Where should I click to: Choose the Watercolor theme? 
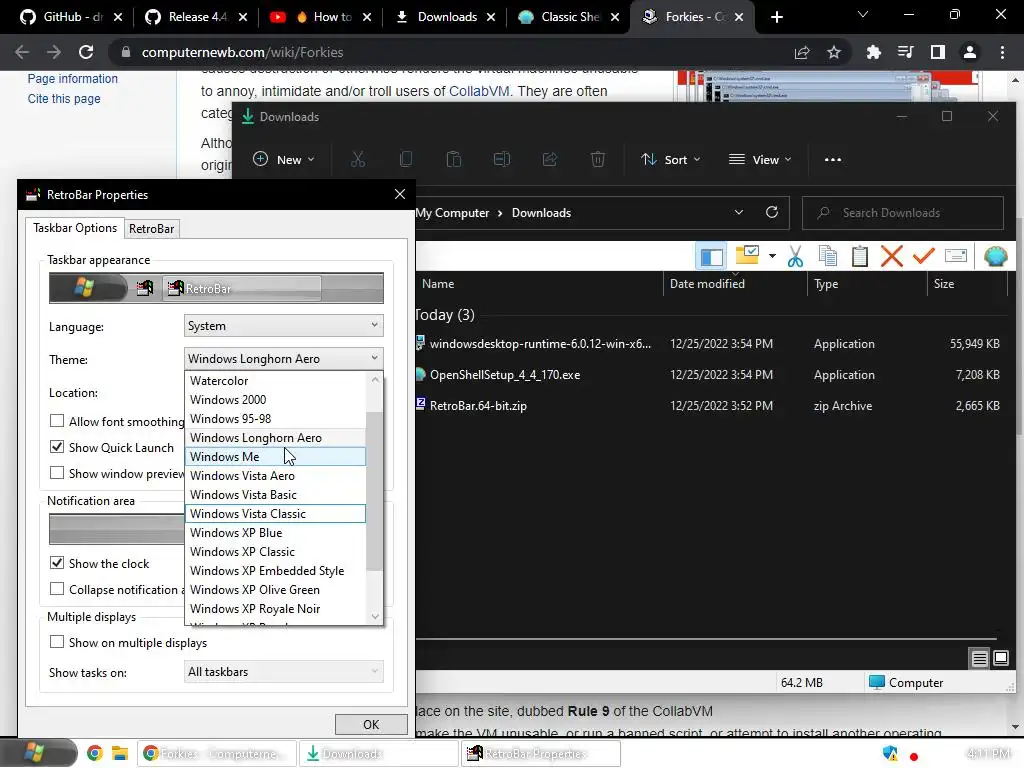pos(276,381)
